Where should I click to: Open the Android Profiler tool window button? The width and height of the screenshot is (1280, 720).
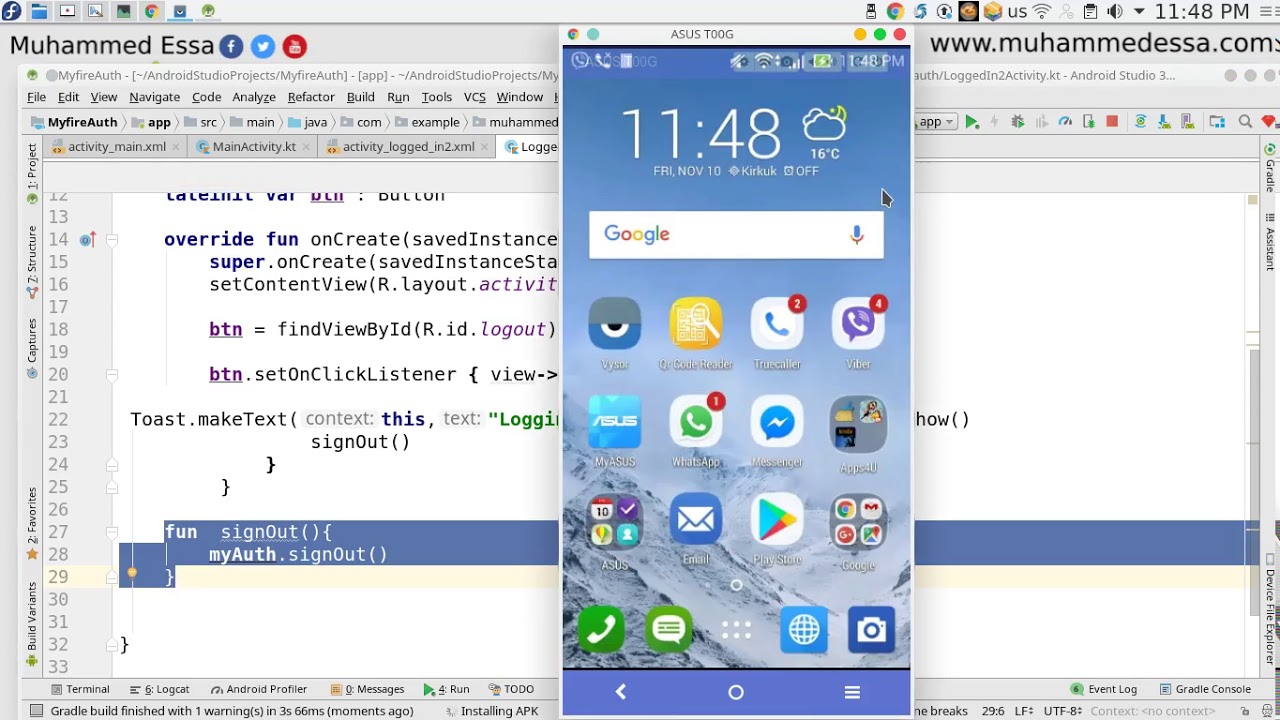coord(258,689)
